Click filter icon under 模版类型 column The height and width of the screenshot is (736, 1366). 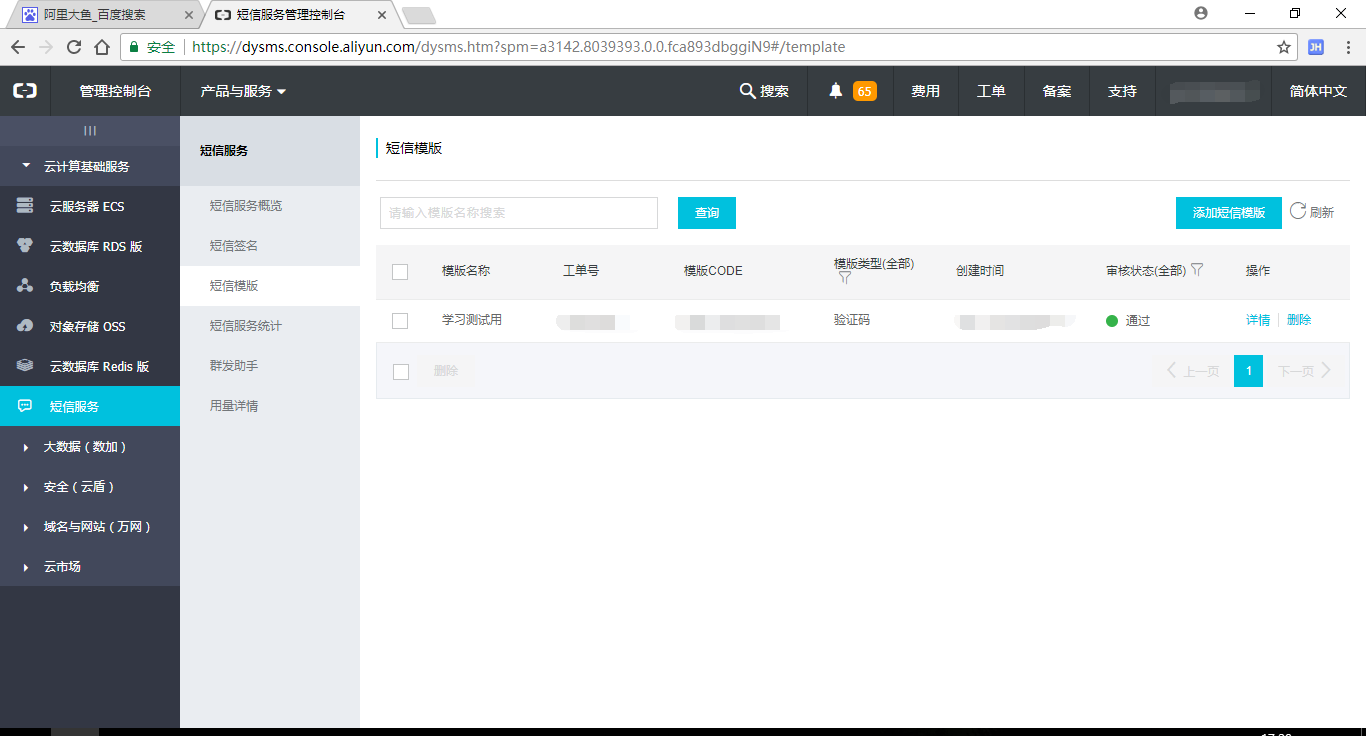pos(844,279)
